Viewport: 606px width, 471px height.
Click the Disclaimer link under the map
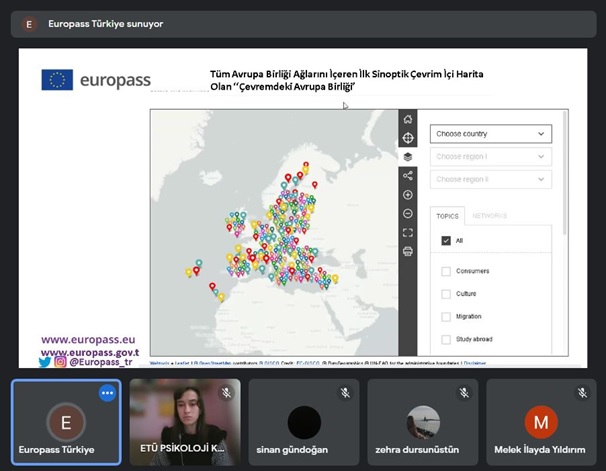475,363
